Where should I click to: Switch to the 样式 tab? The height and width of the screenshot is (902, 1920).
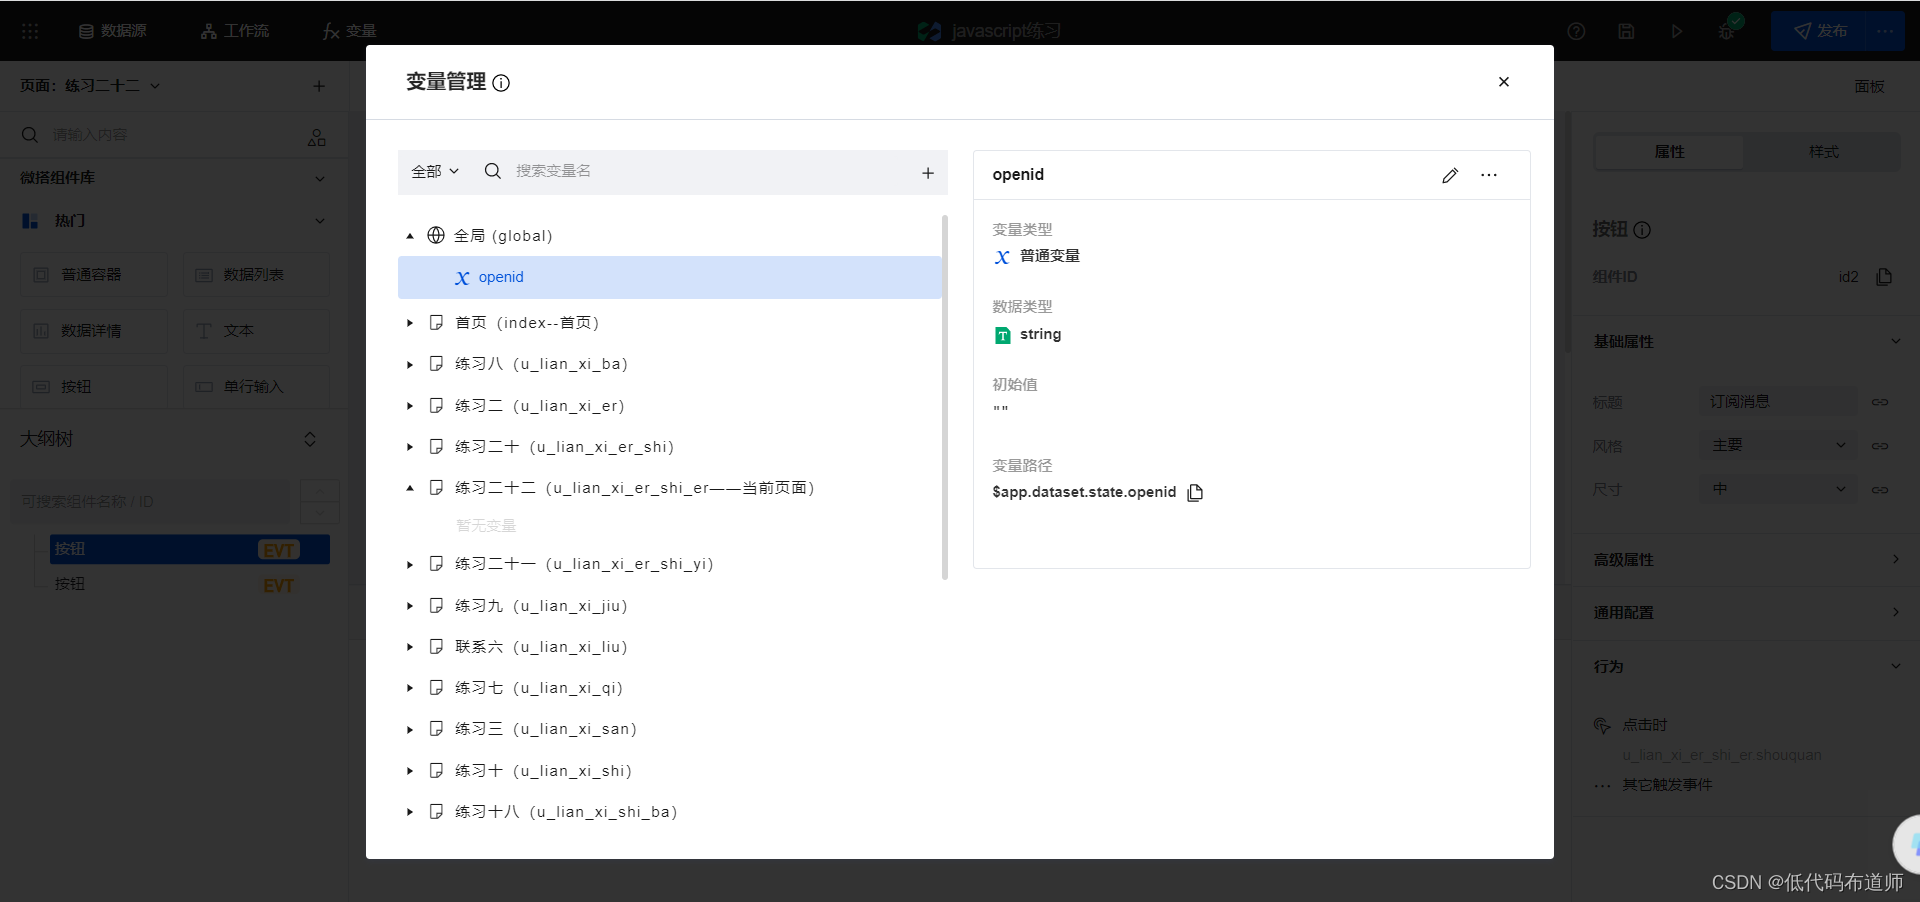pyautogui.click(x=1823, y=152)
